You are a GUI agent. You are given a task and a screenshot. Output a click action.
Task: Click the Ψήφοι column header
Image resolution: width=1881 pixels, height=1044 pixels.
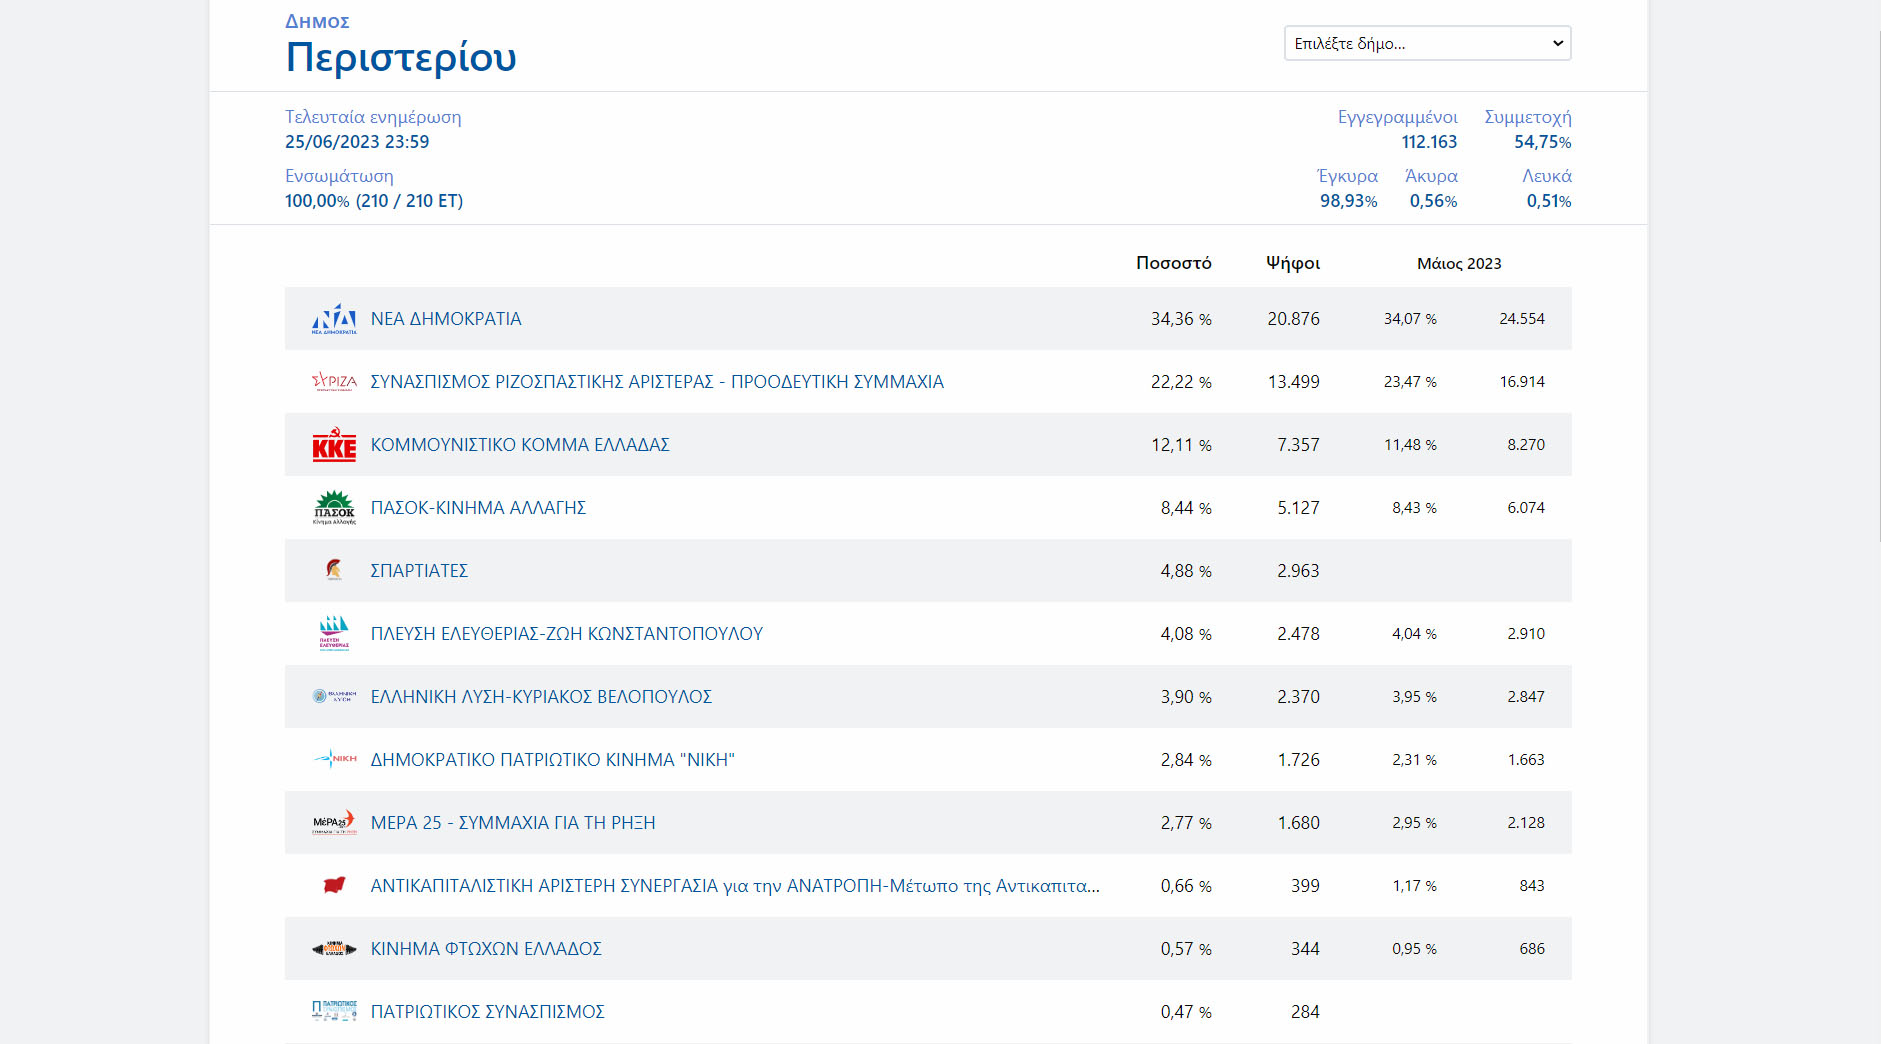click(x=1292, y=263)
